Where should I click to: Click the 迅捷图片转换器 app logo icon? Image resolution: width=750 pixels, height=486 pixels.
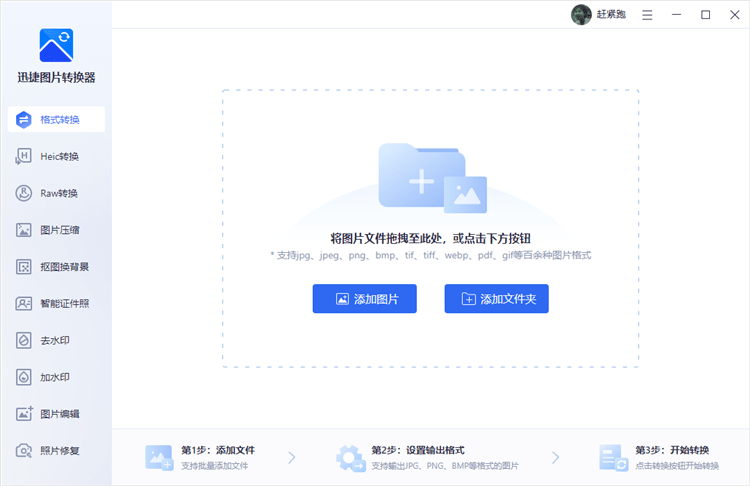(x=56, y=45)
